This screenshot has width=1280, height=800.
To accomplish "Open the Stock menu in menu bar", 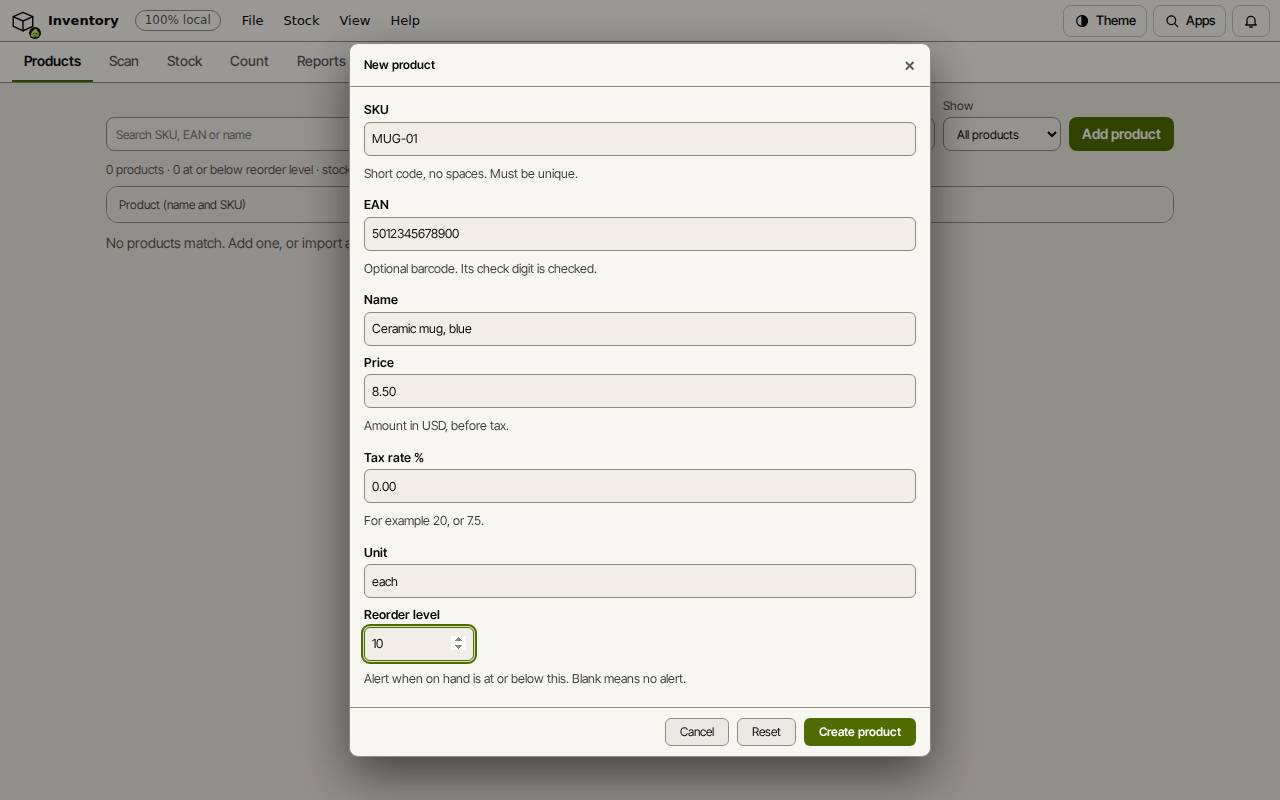I will pyautogui.click(x=301, y=21).
